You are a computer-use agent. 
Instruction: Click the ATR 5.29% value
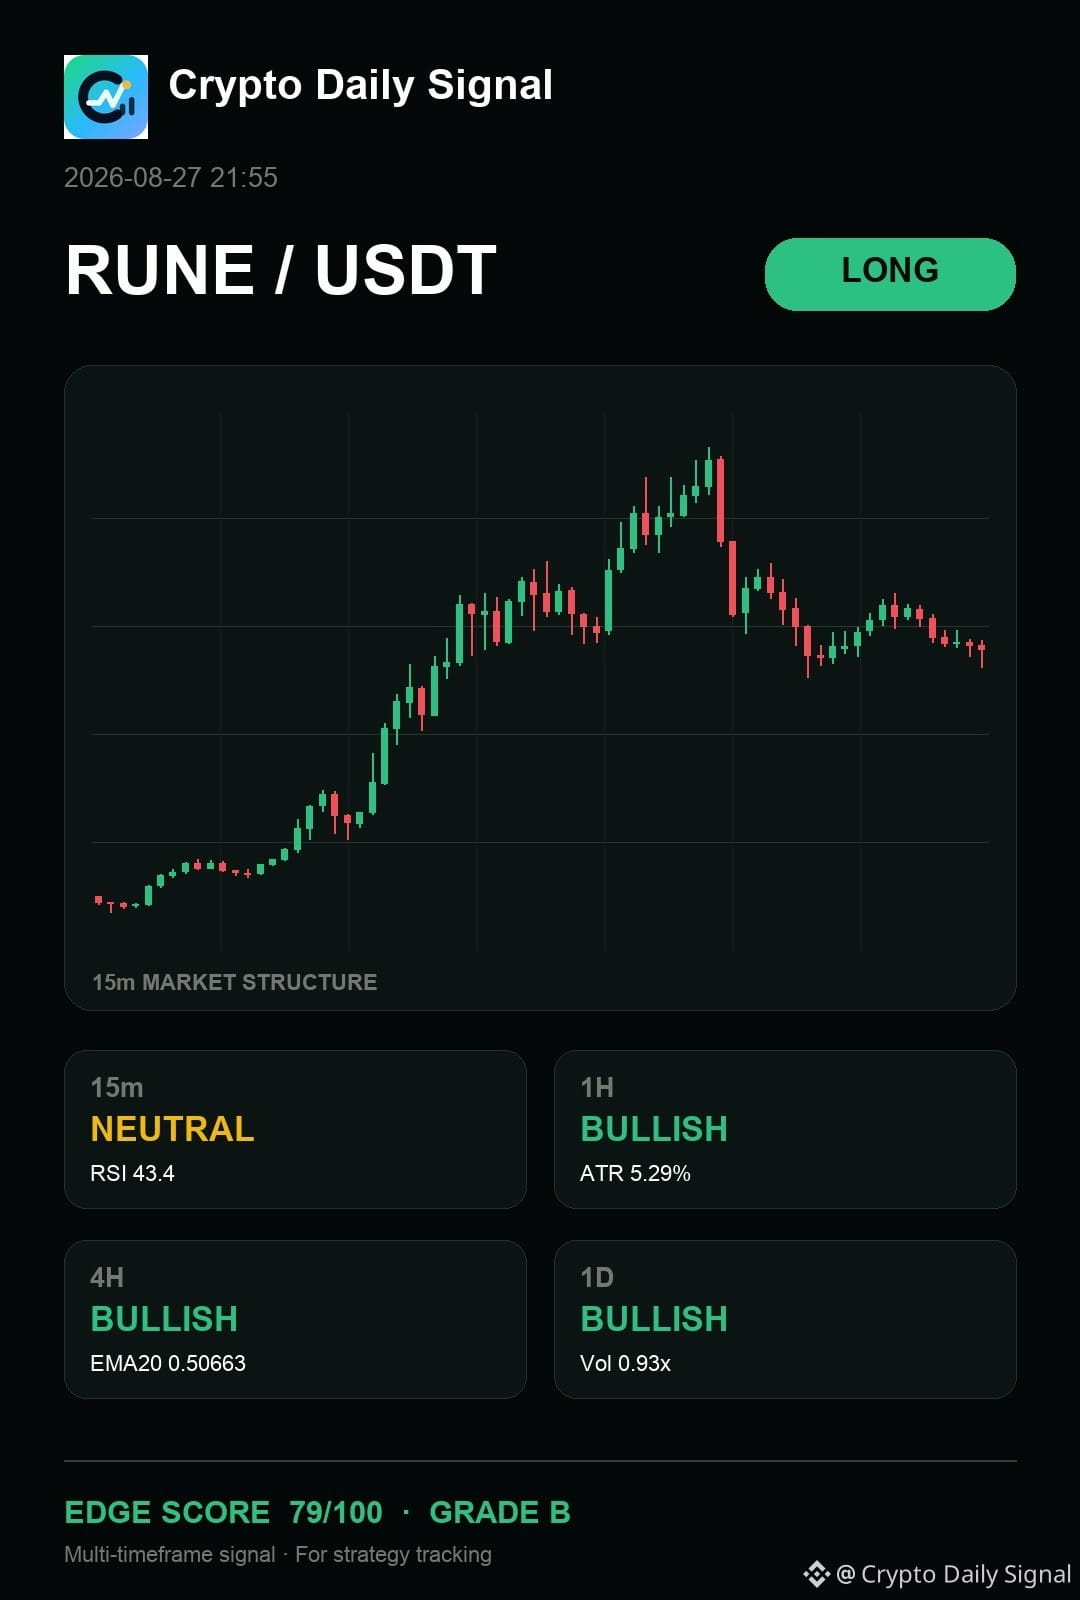click(x=635, y=1173)
